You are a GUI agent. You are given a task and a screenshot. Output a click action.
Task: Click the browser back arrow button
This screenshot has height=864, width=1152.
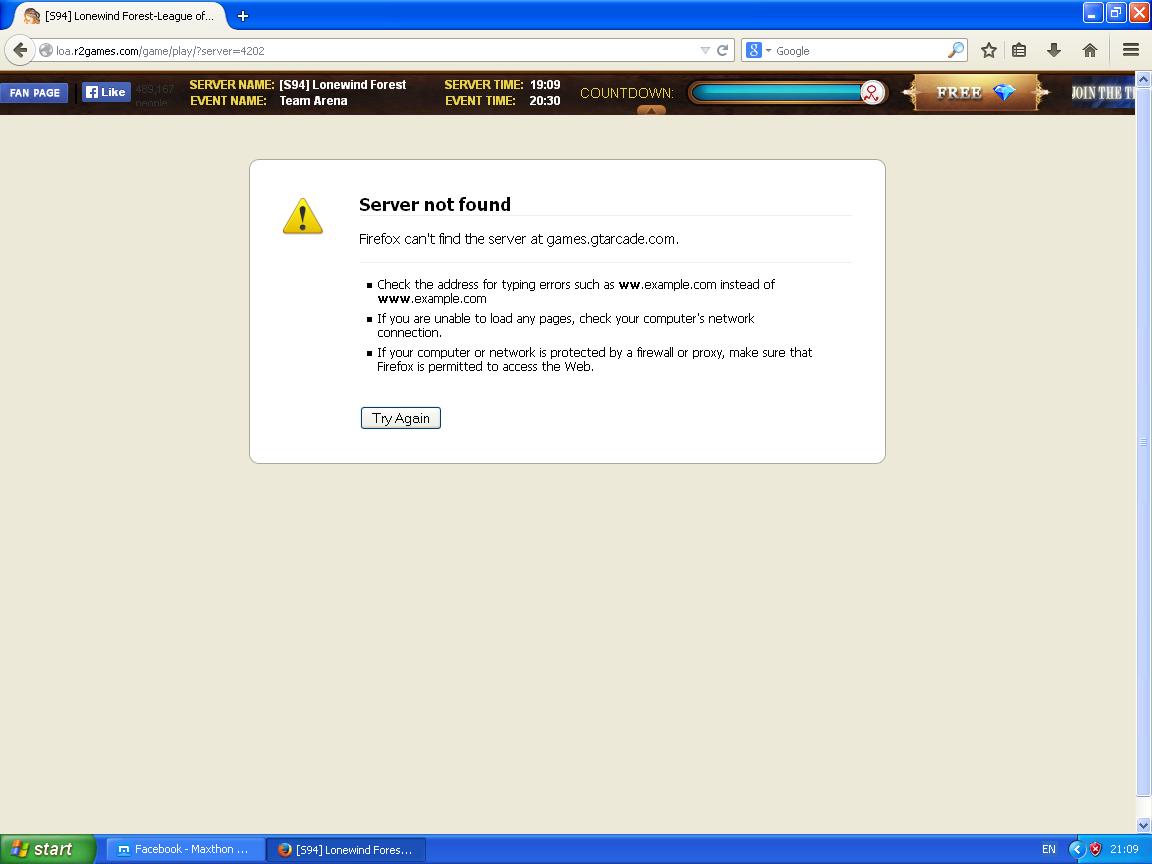coord(20,50)
